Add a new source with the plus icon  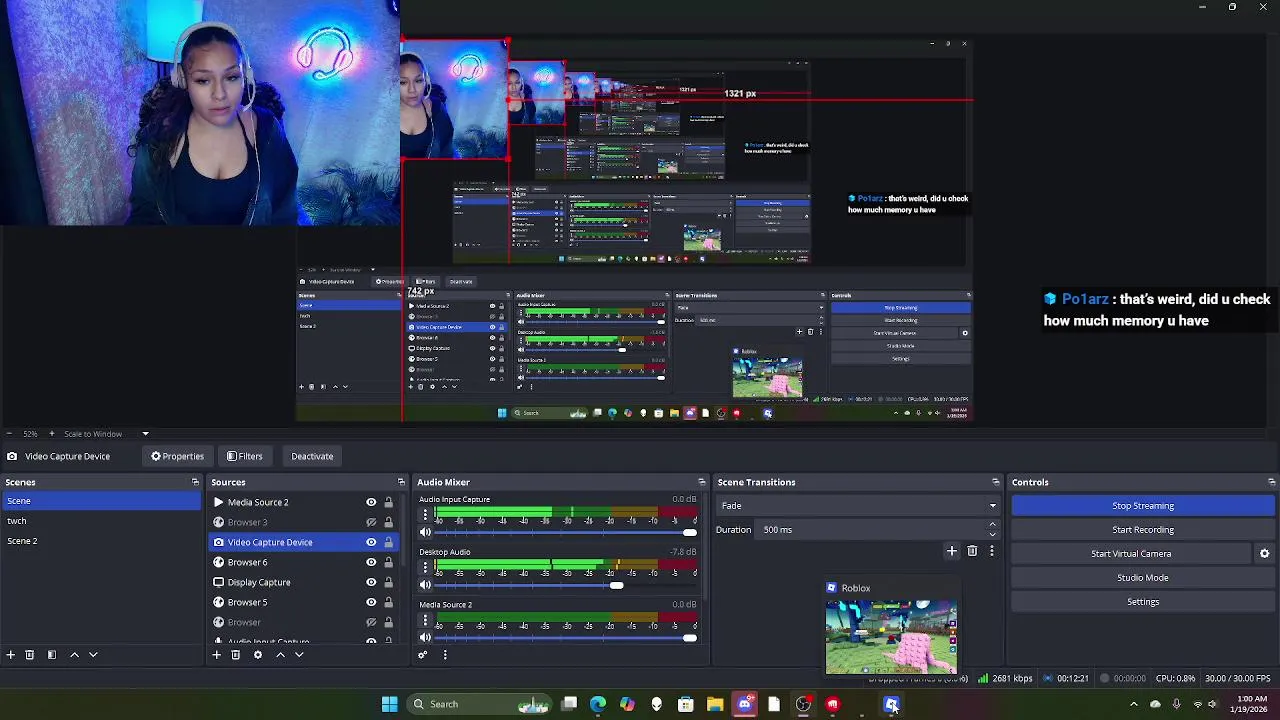216,655
